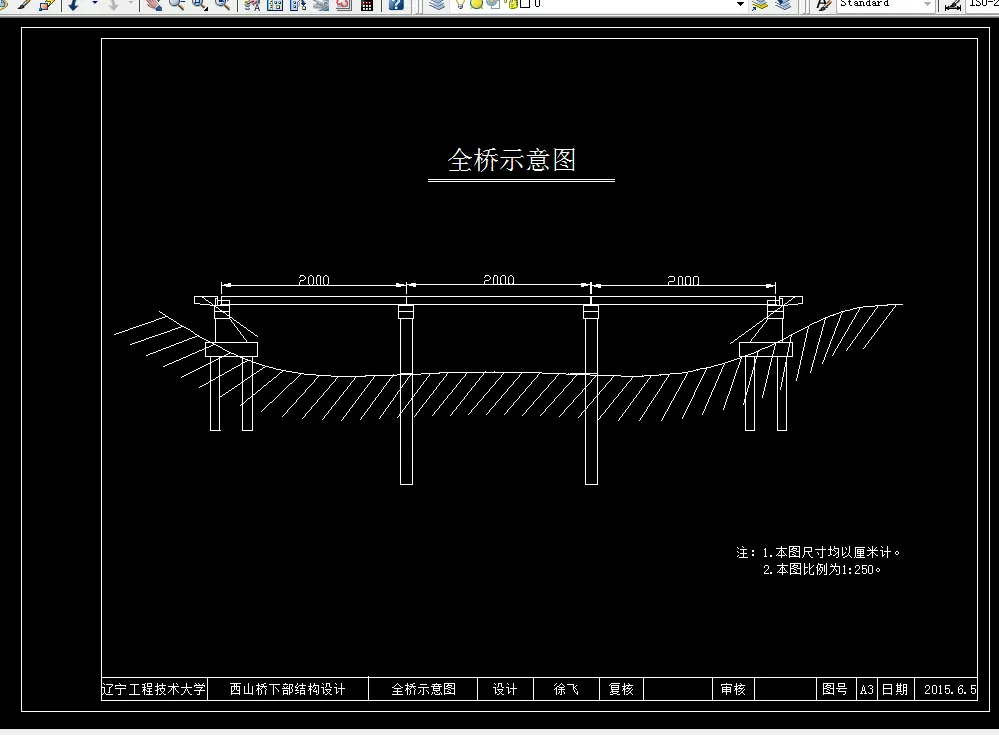Click title block cell 西山桥下部结构设计
Image resolution: width=999 pixels, height=735 pixels.
point(287,689)
